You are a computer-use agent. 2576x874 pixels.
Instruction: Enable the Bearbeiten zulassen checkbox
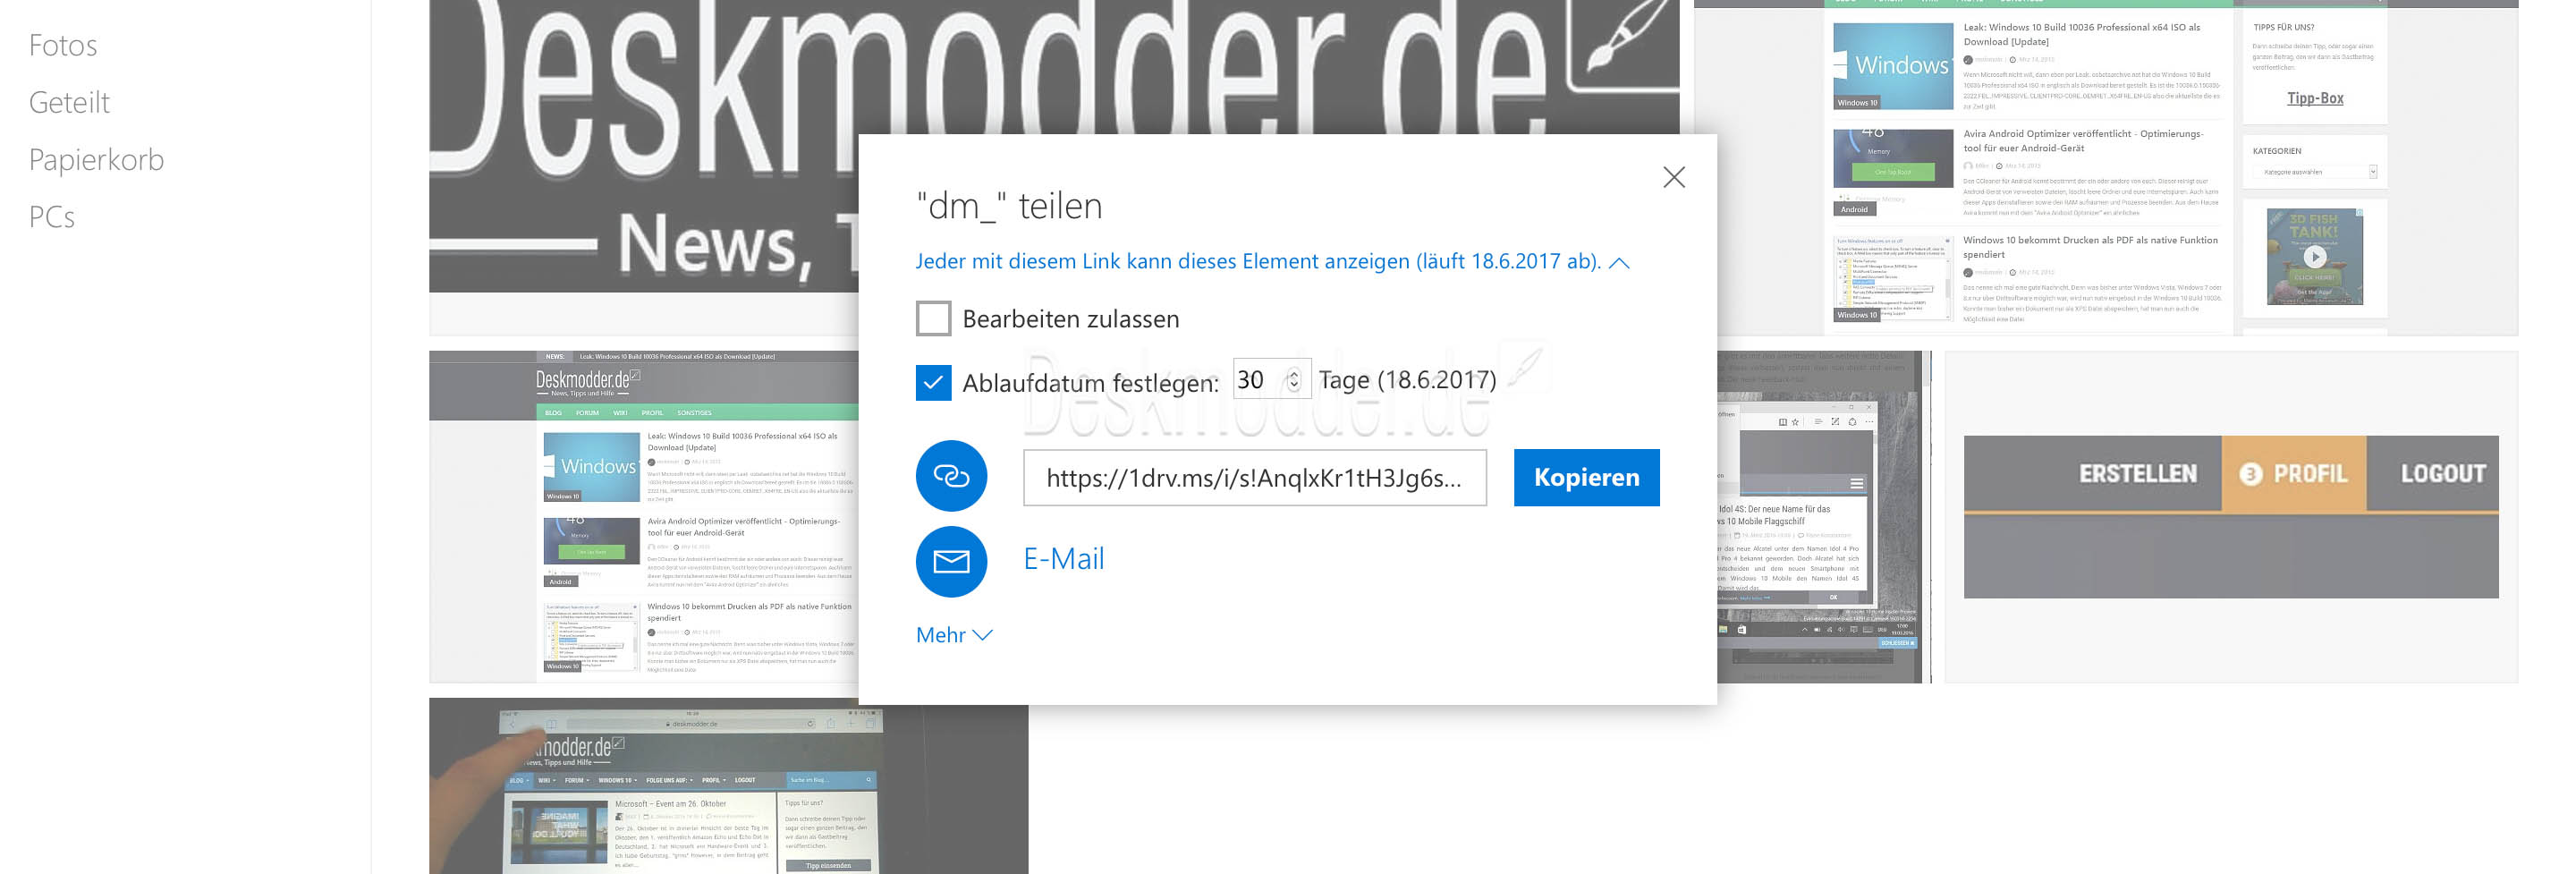pyautogui.click(x=933, y=319)
